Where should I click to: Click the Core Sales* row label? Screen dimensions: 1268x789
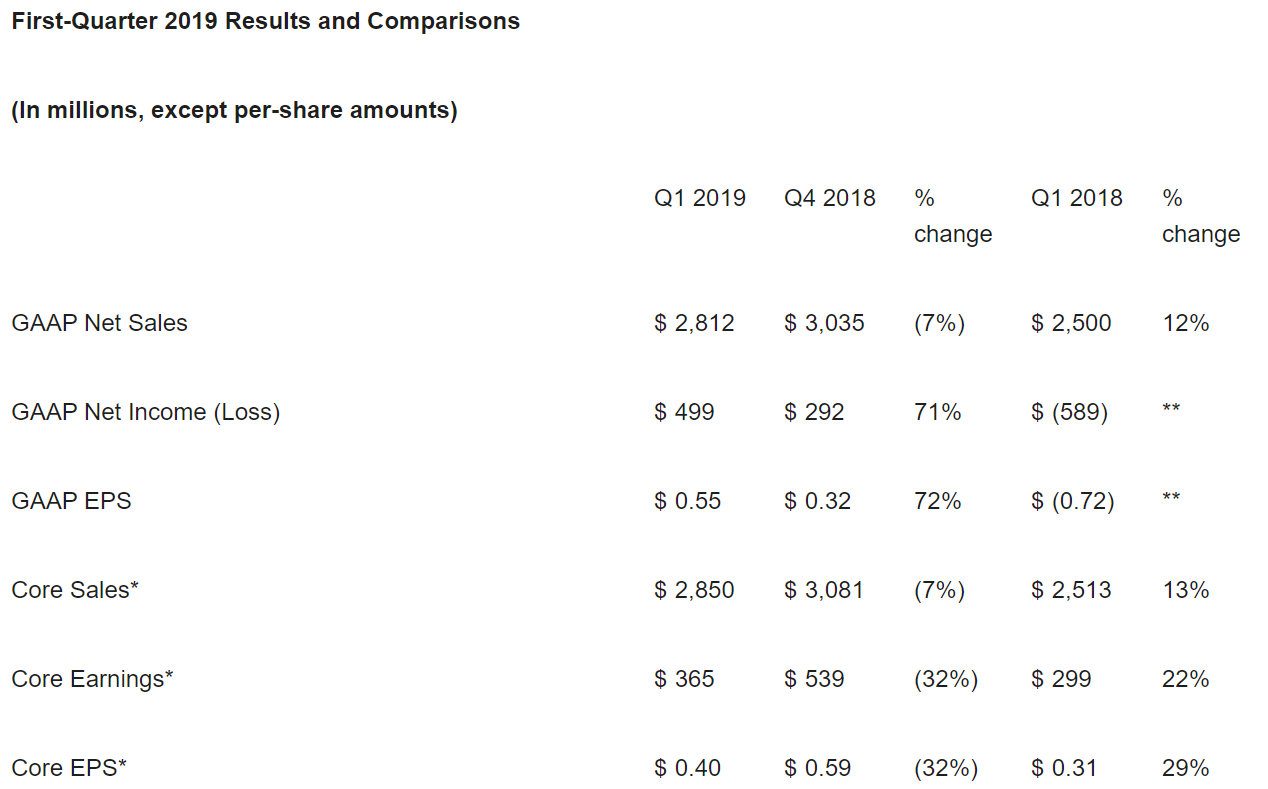pyautogui.click(x=75, y=590)
